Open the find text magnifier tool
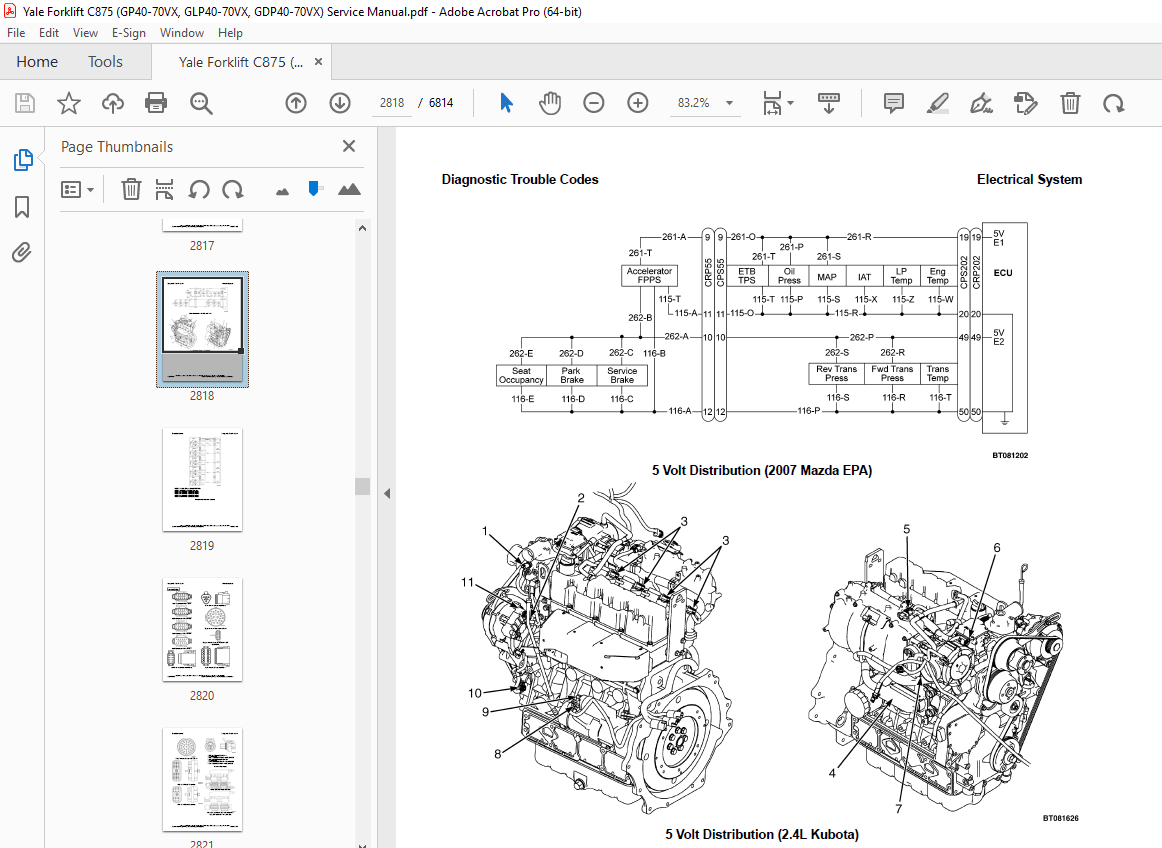The width and height of the screenshot is (1162, 848). click(201, 103)
